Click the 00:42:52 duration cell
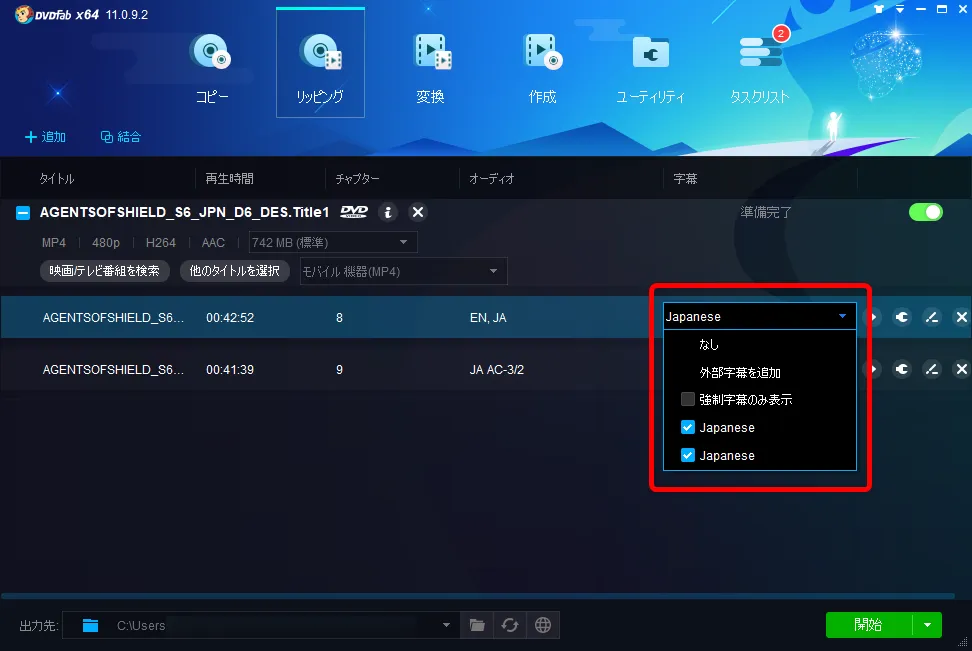Image resolution: width=972 pixels, height=651 pixels. [230, 317]
